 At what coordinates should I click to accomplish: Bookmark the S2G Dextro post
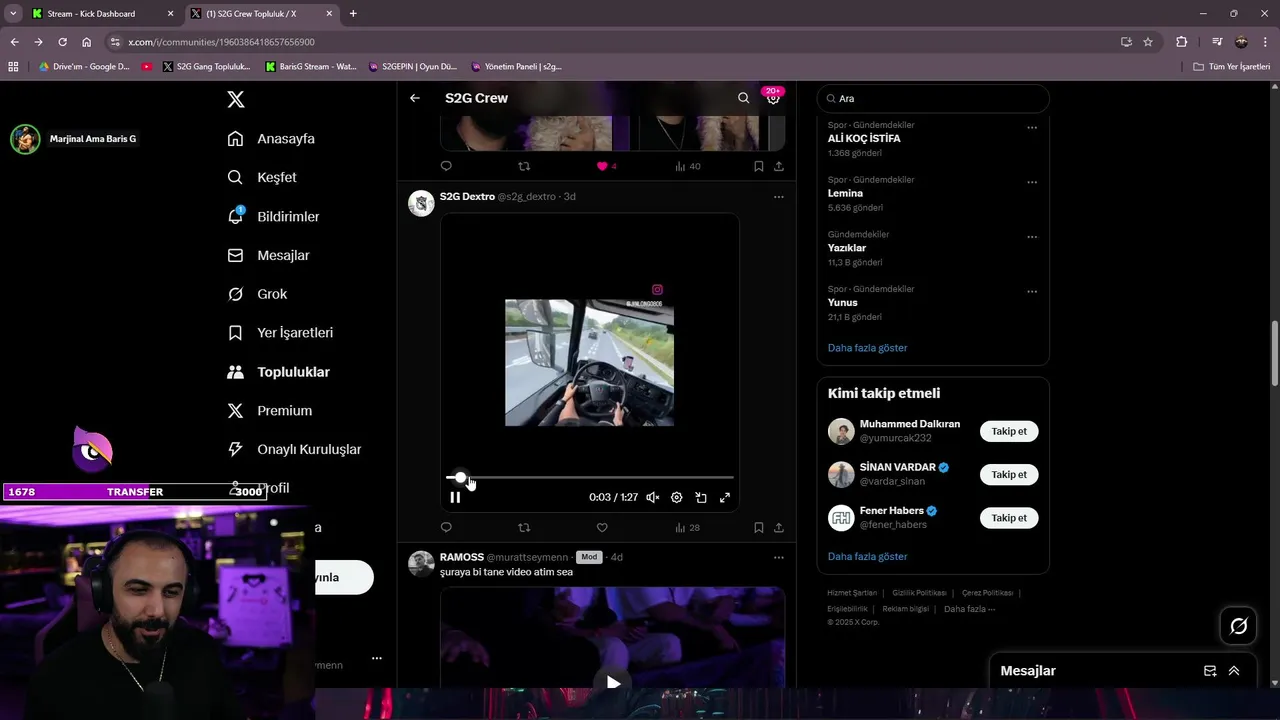pos(759,527)
